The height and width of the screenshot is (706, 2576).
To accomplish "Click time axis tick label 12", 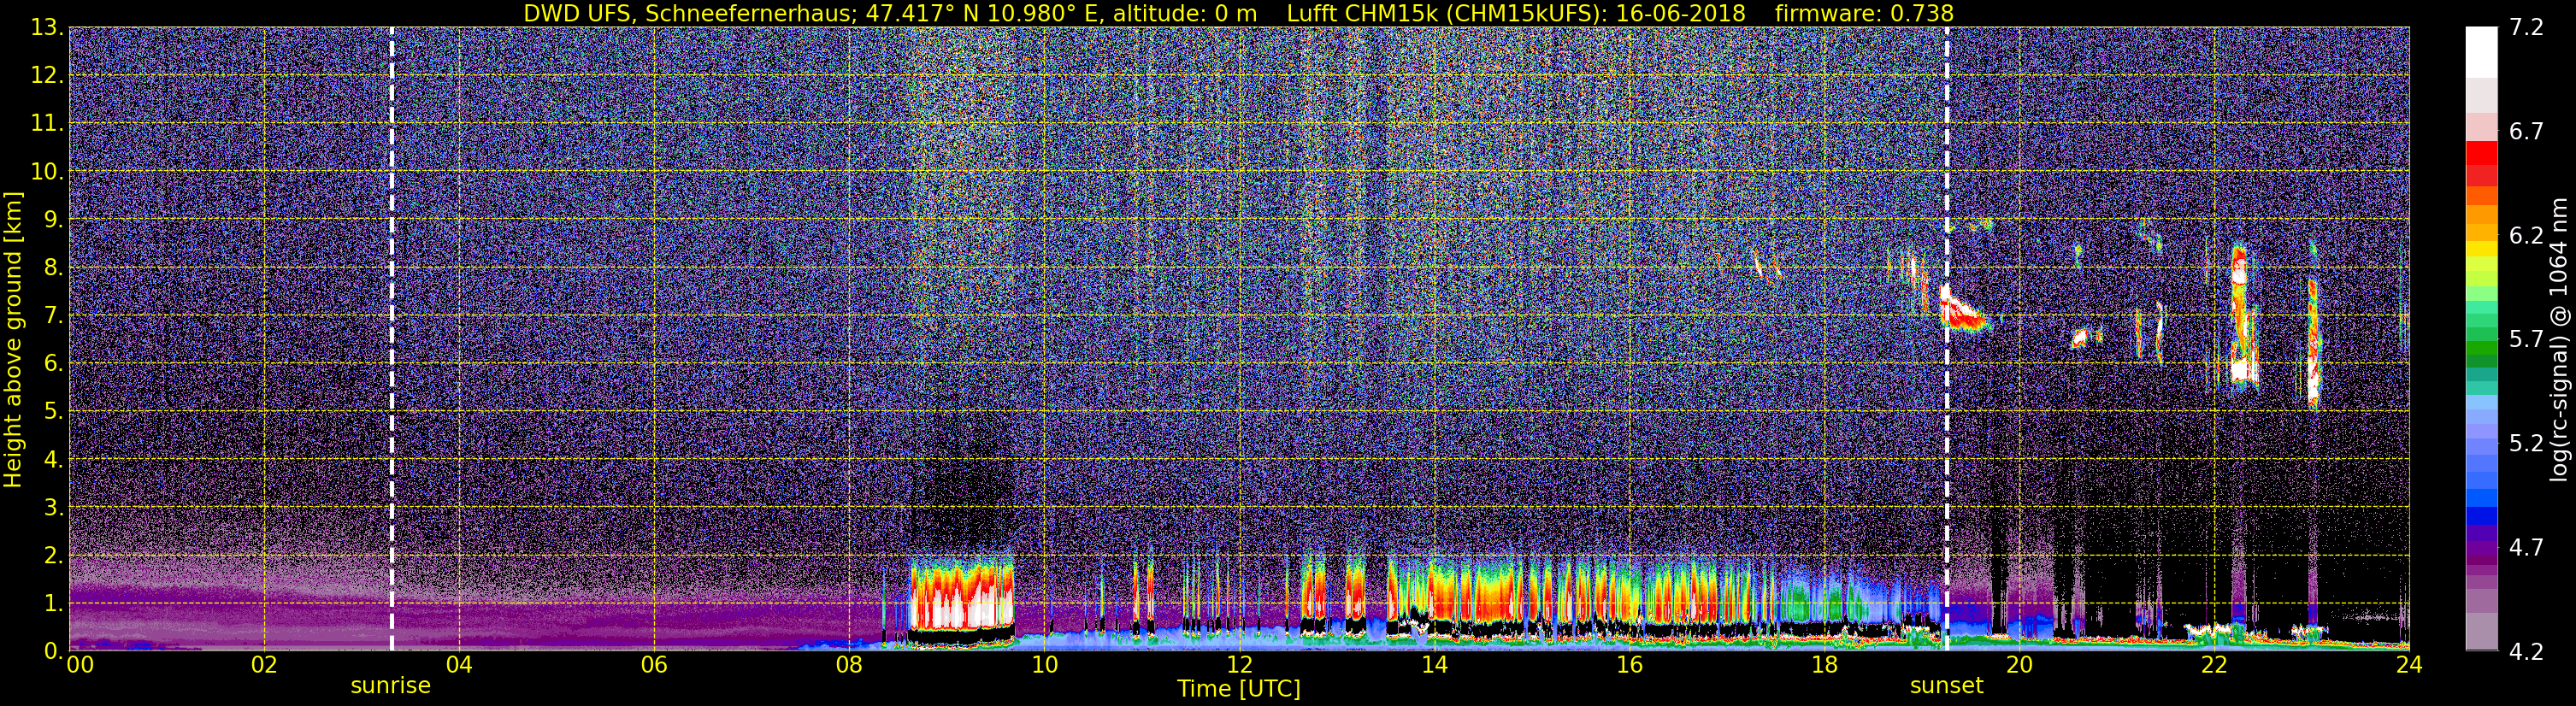I will (x=1239, y=665).
